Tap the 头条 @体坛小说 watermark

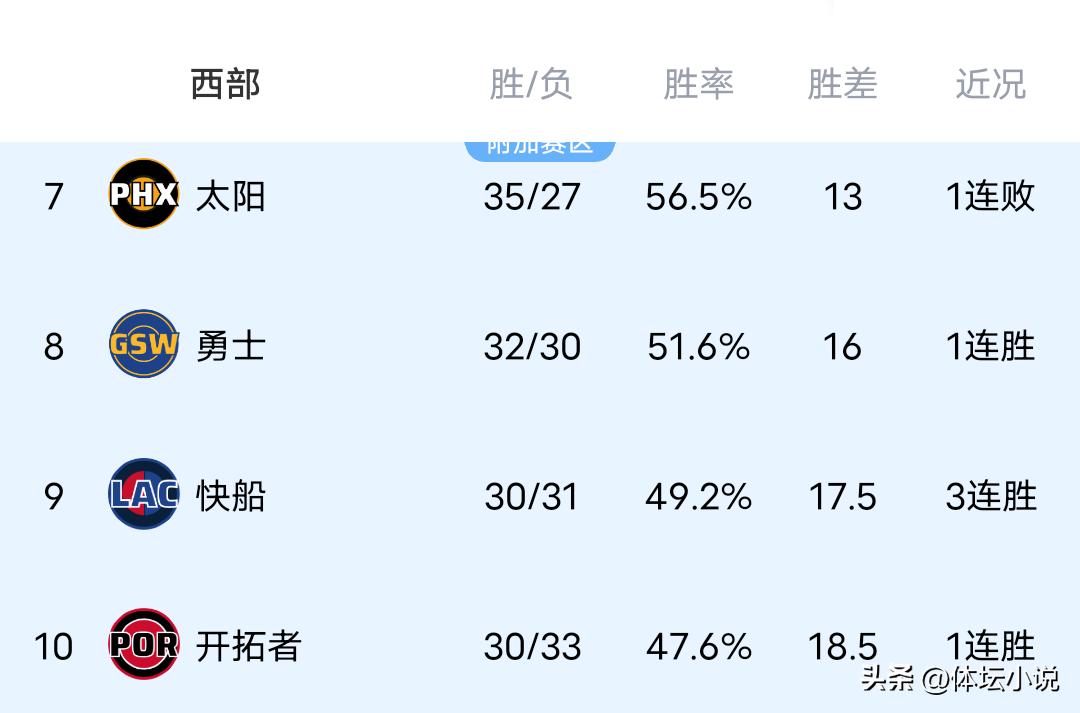(x=959, y=680)
